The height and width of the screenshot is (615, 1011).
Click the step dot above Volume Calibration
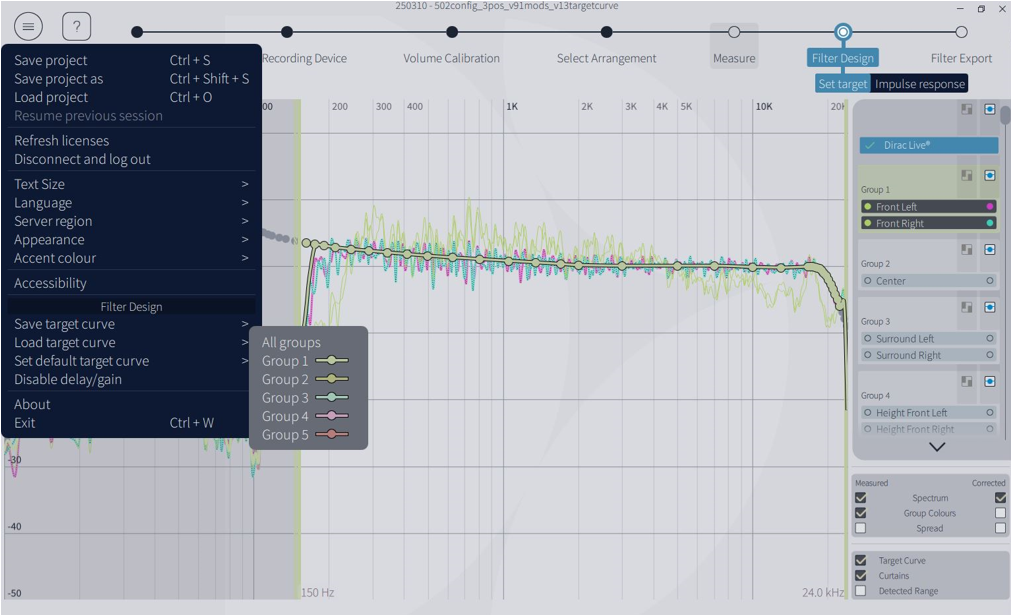[x=452, y=32]
